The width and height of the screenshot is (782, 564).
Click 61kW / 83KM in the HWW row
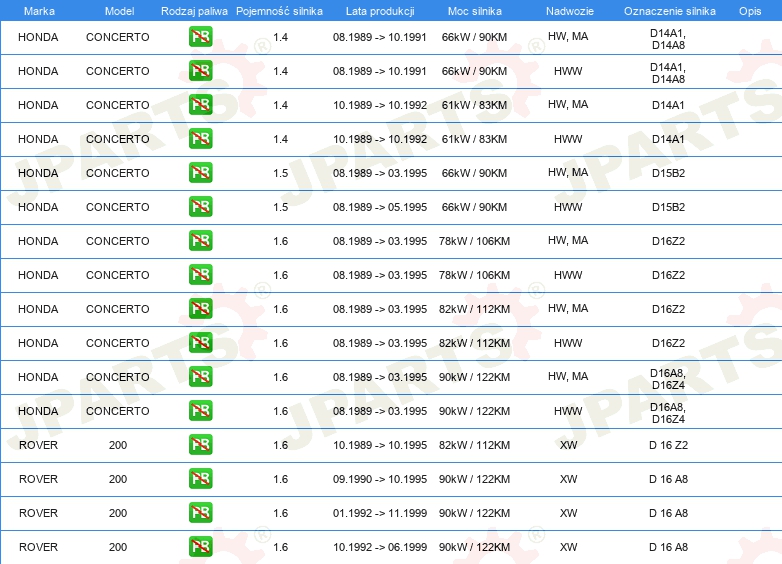click(x=474, y=139)
